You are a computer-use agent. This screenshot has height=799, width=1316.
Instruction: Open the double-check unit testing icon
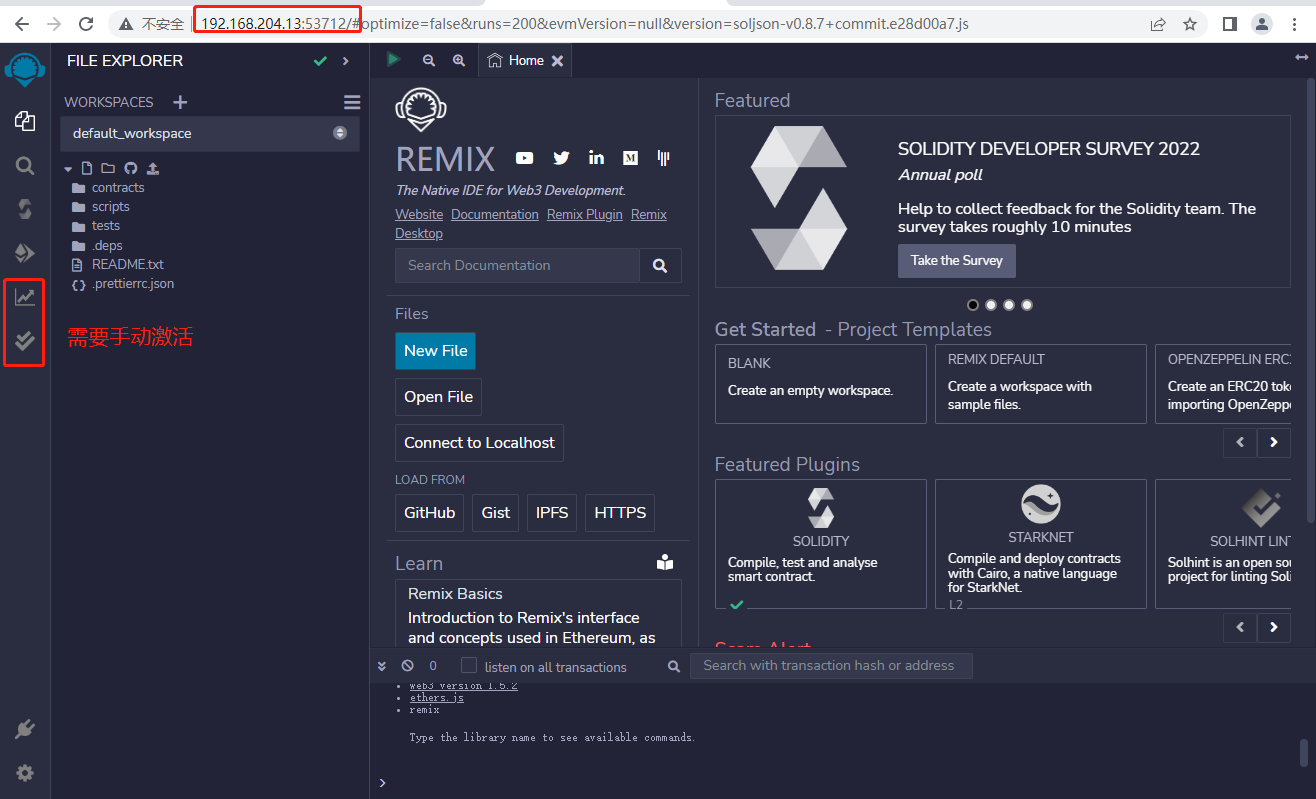pos(25,342)
